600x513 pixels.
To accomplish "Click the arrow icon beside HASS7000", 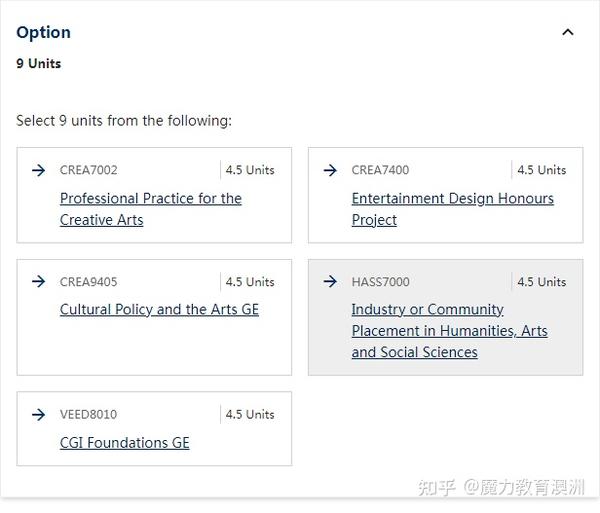I will [330, 282].
